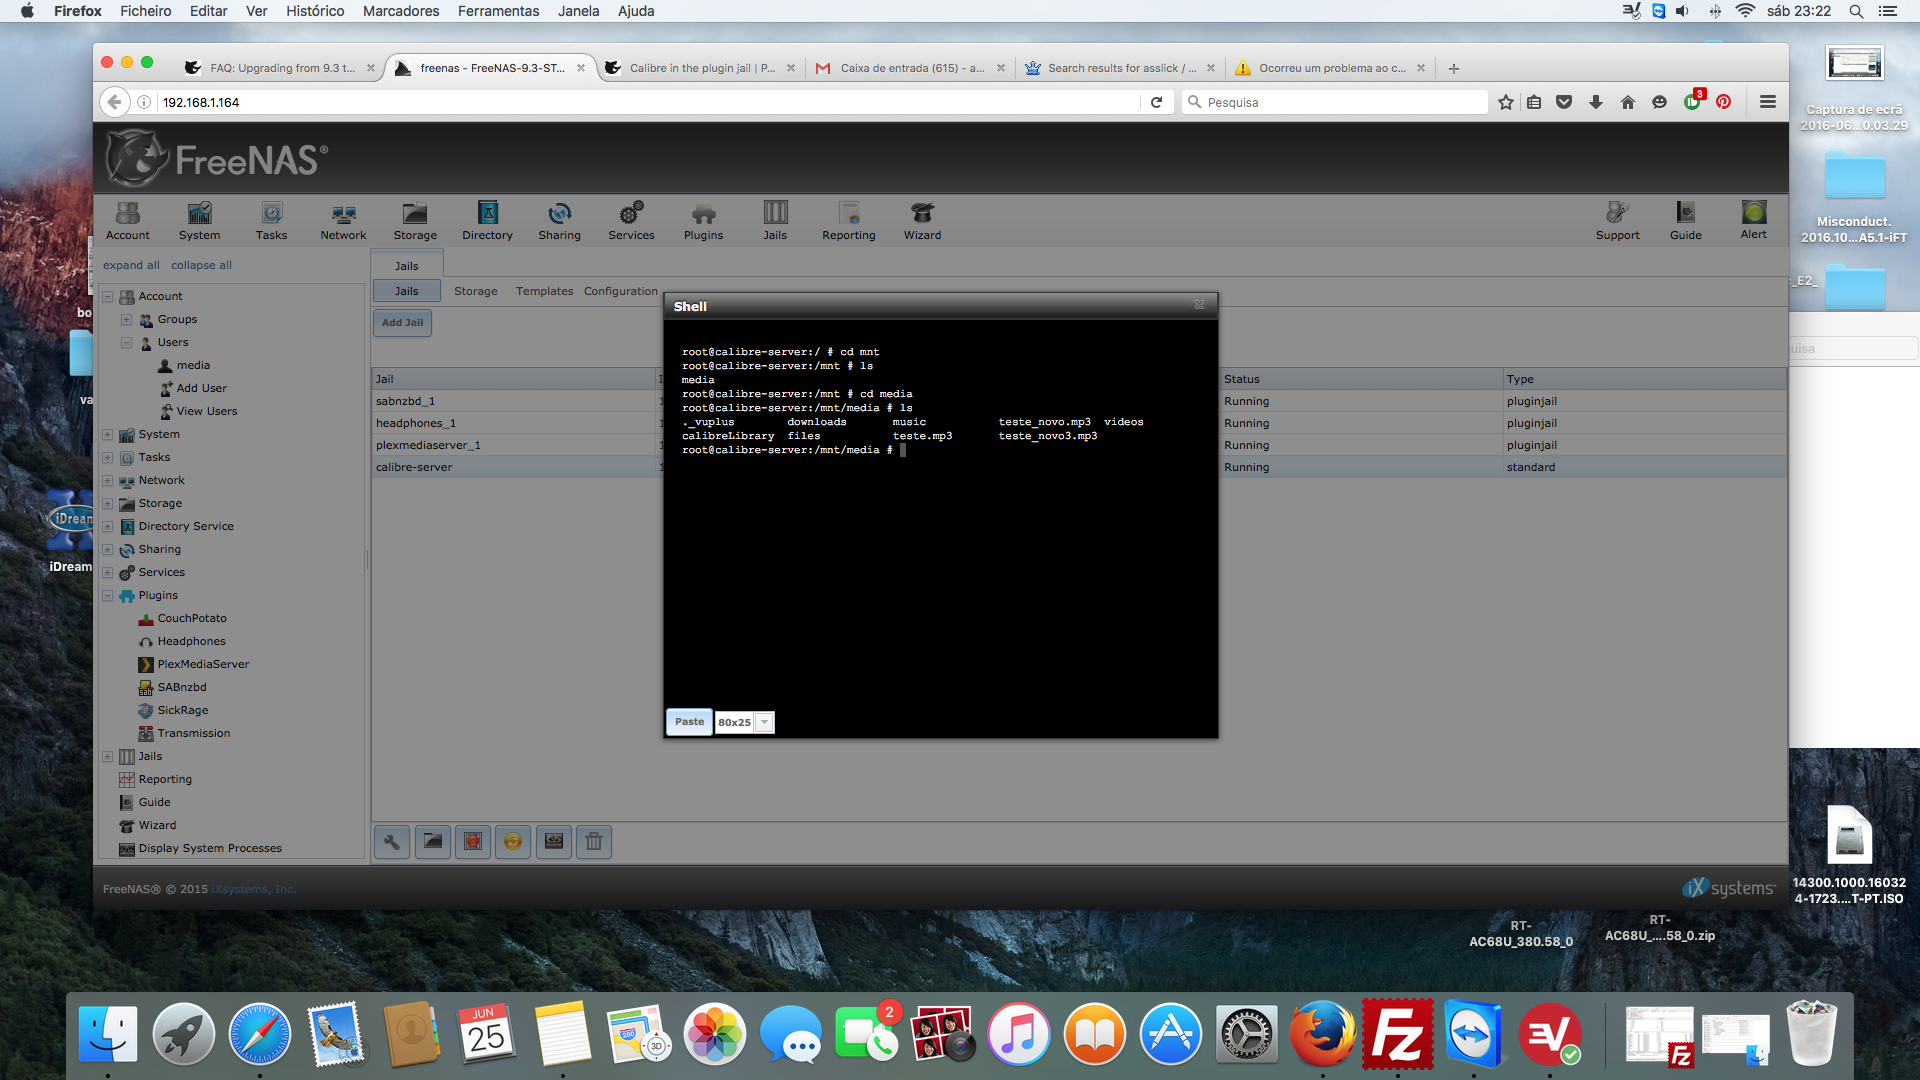This screenshot has height=1080, width=1920.
Task: Switch to the Caixa de entrada Gmail tab
Action: (911, 68)
